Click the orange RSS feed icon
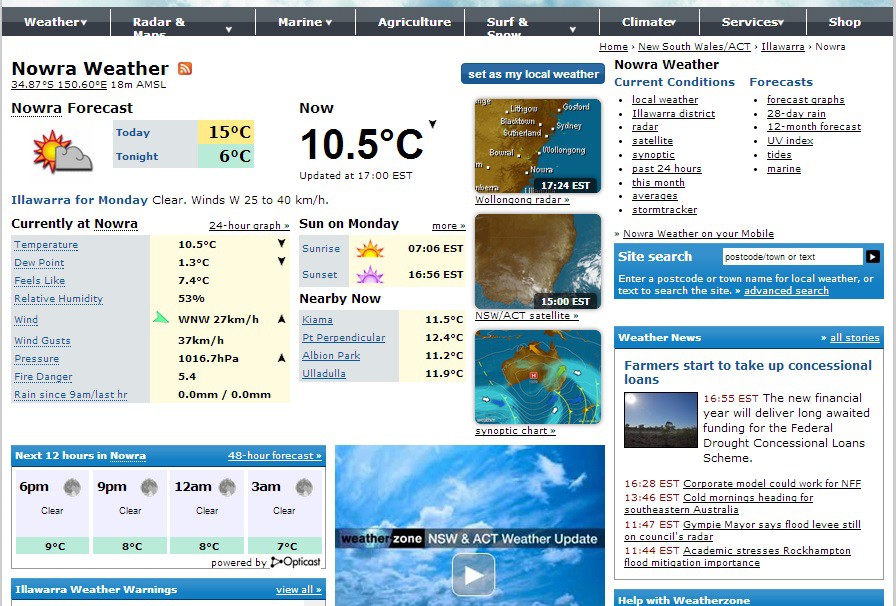The height and width of the screenshot is (606, 896). point(185,69)
